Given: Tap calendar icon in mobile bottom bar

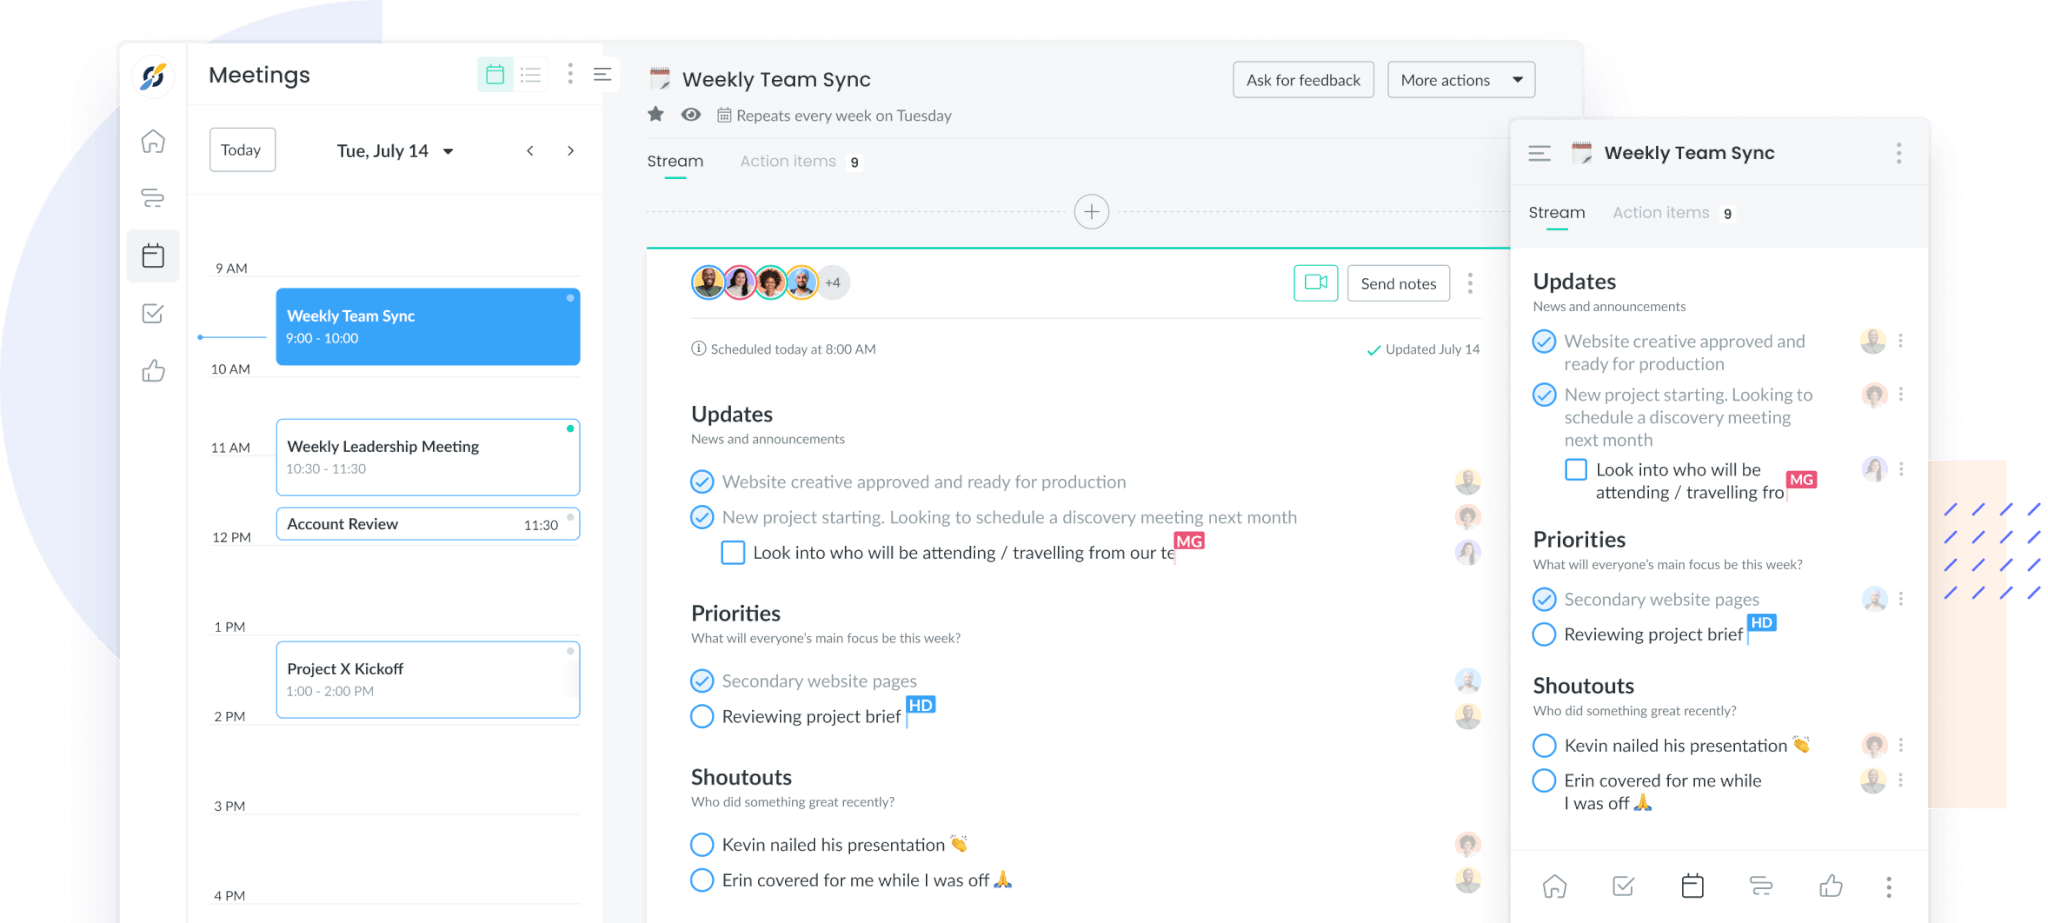Looking at the screenshot, I should tap(1692, 886).
